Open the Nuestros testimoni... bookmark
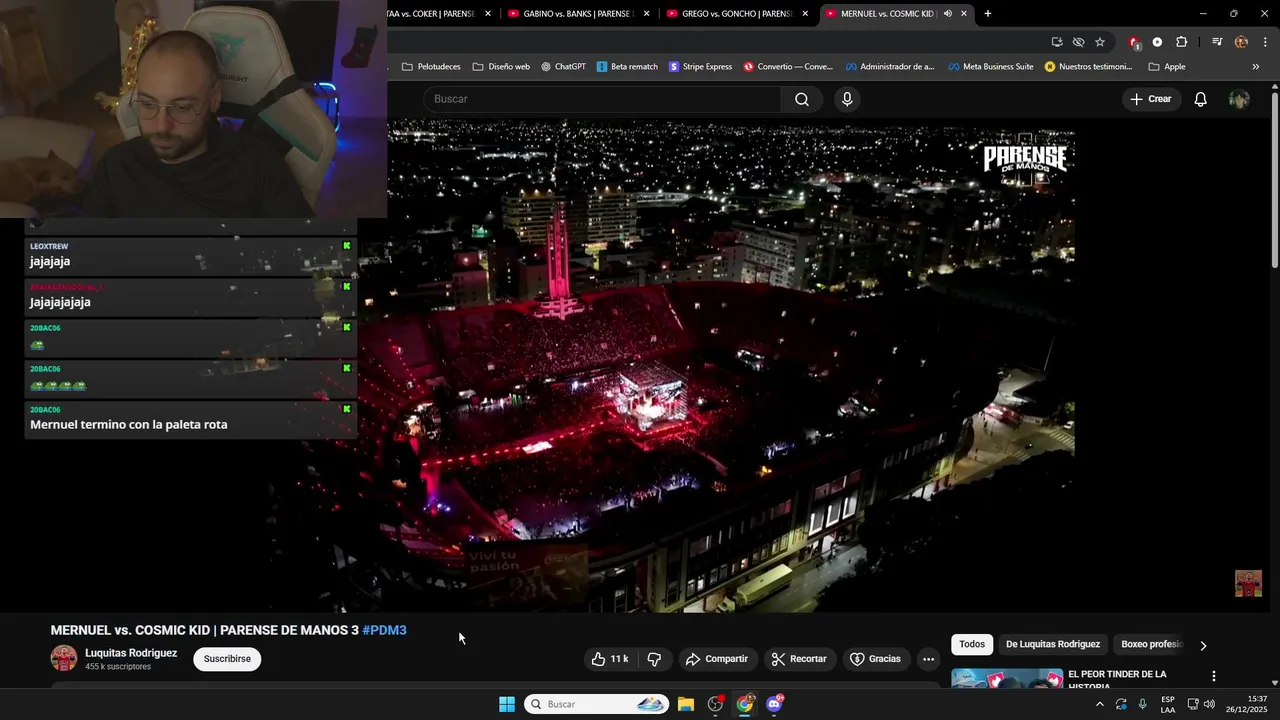Image resolution: width=1280 pixels, height=720 pixels. [1088, 67]
